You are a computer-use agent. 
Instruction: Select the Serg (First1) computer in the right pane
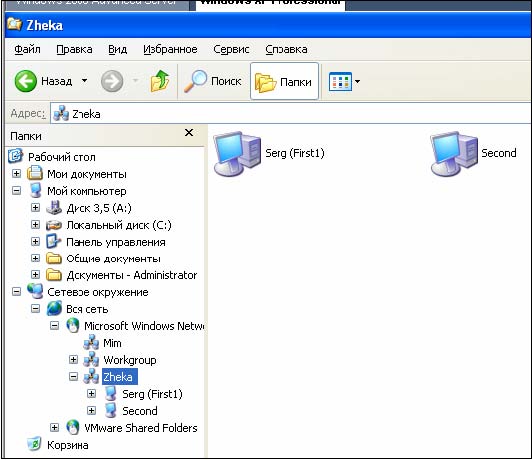tap(269, 154)
